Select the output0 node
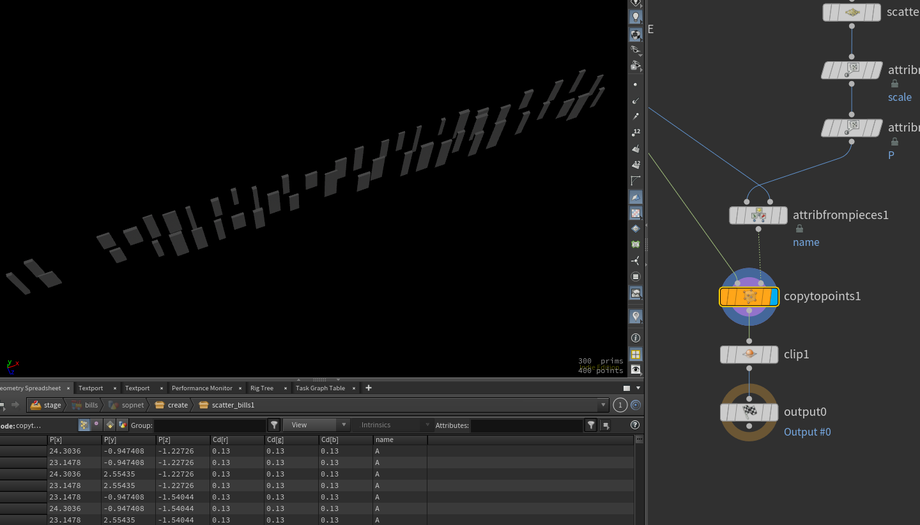The image size is (920, 525). (749, 412)
